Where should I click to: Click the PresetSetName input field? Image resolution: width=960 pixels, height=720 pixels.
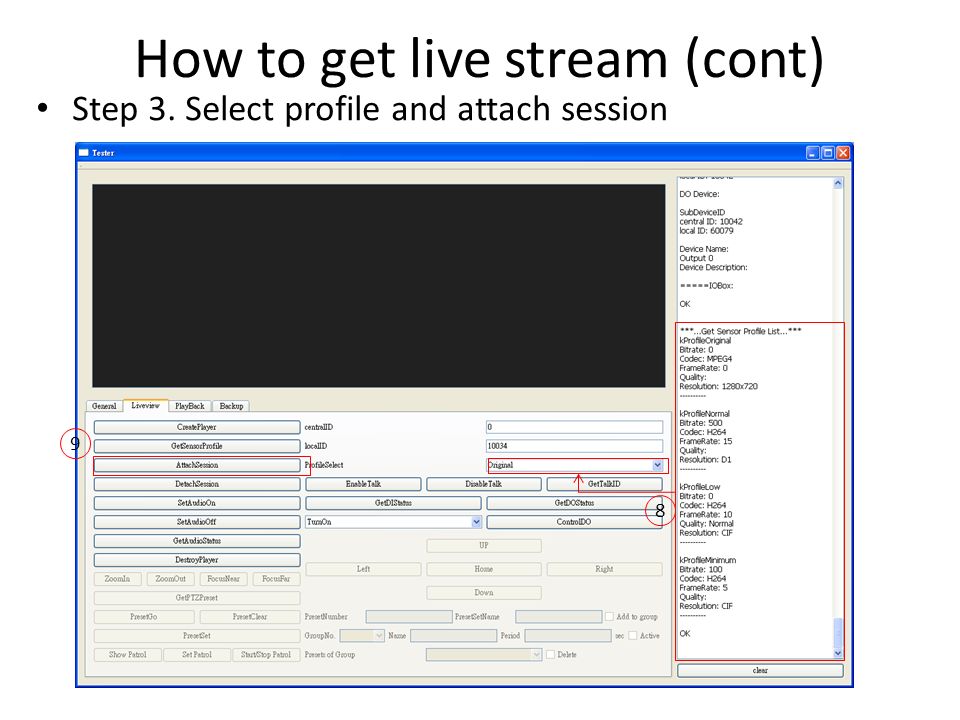[x=558, y=617]
